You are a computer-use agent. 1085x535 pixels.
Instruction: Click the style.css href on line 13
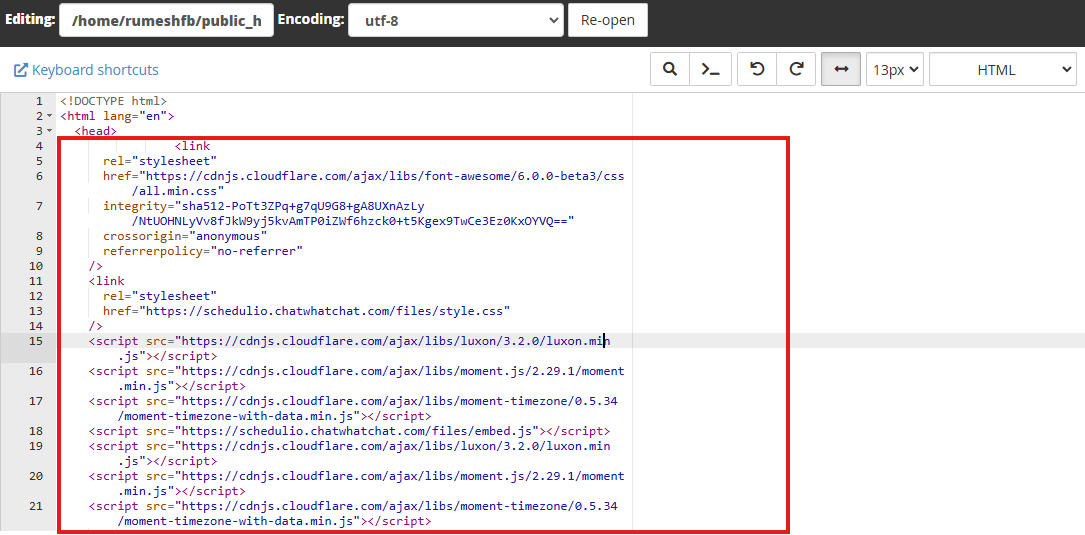tap(307, 311)
